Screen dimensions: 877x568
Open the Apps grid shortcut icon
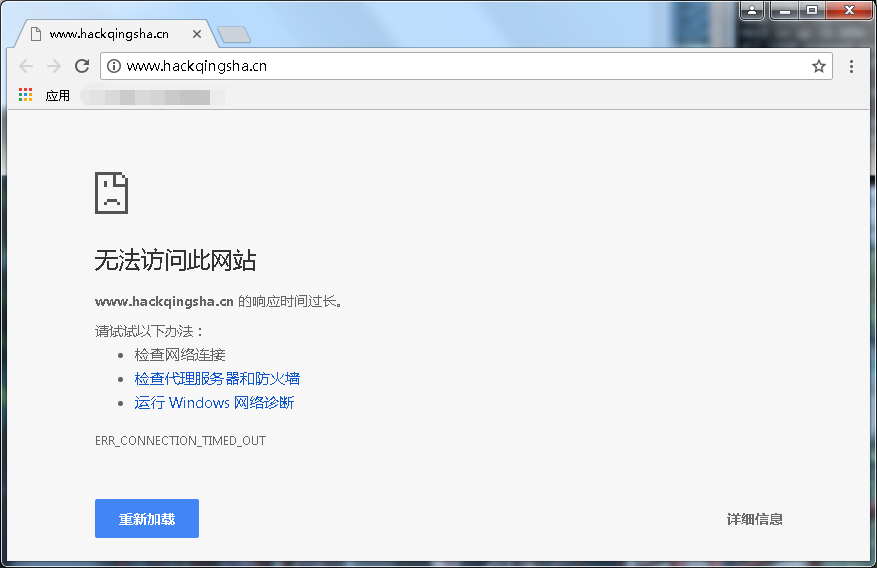click(26, 95)
